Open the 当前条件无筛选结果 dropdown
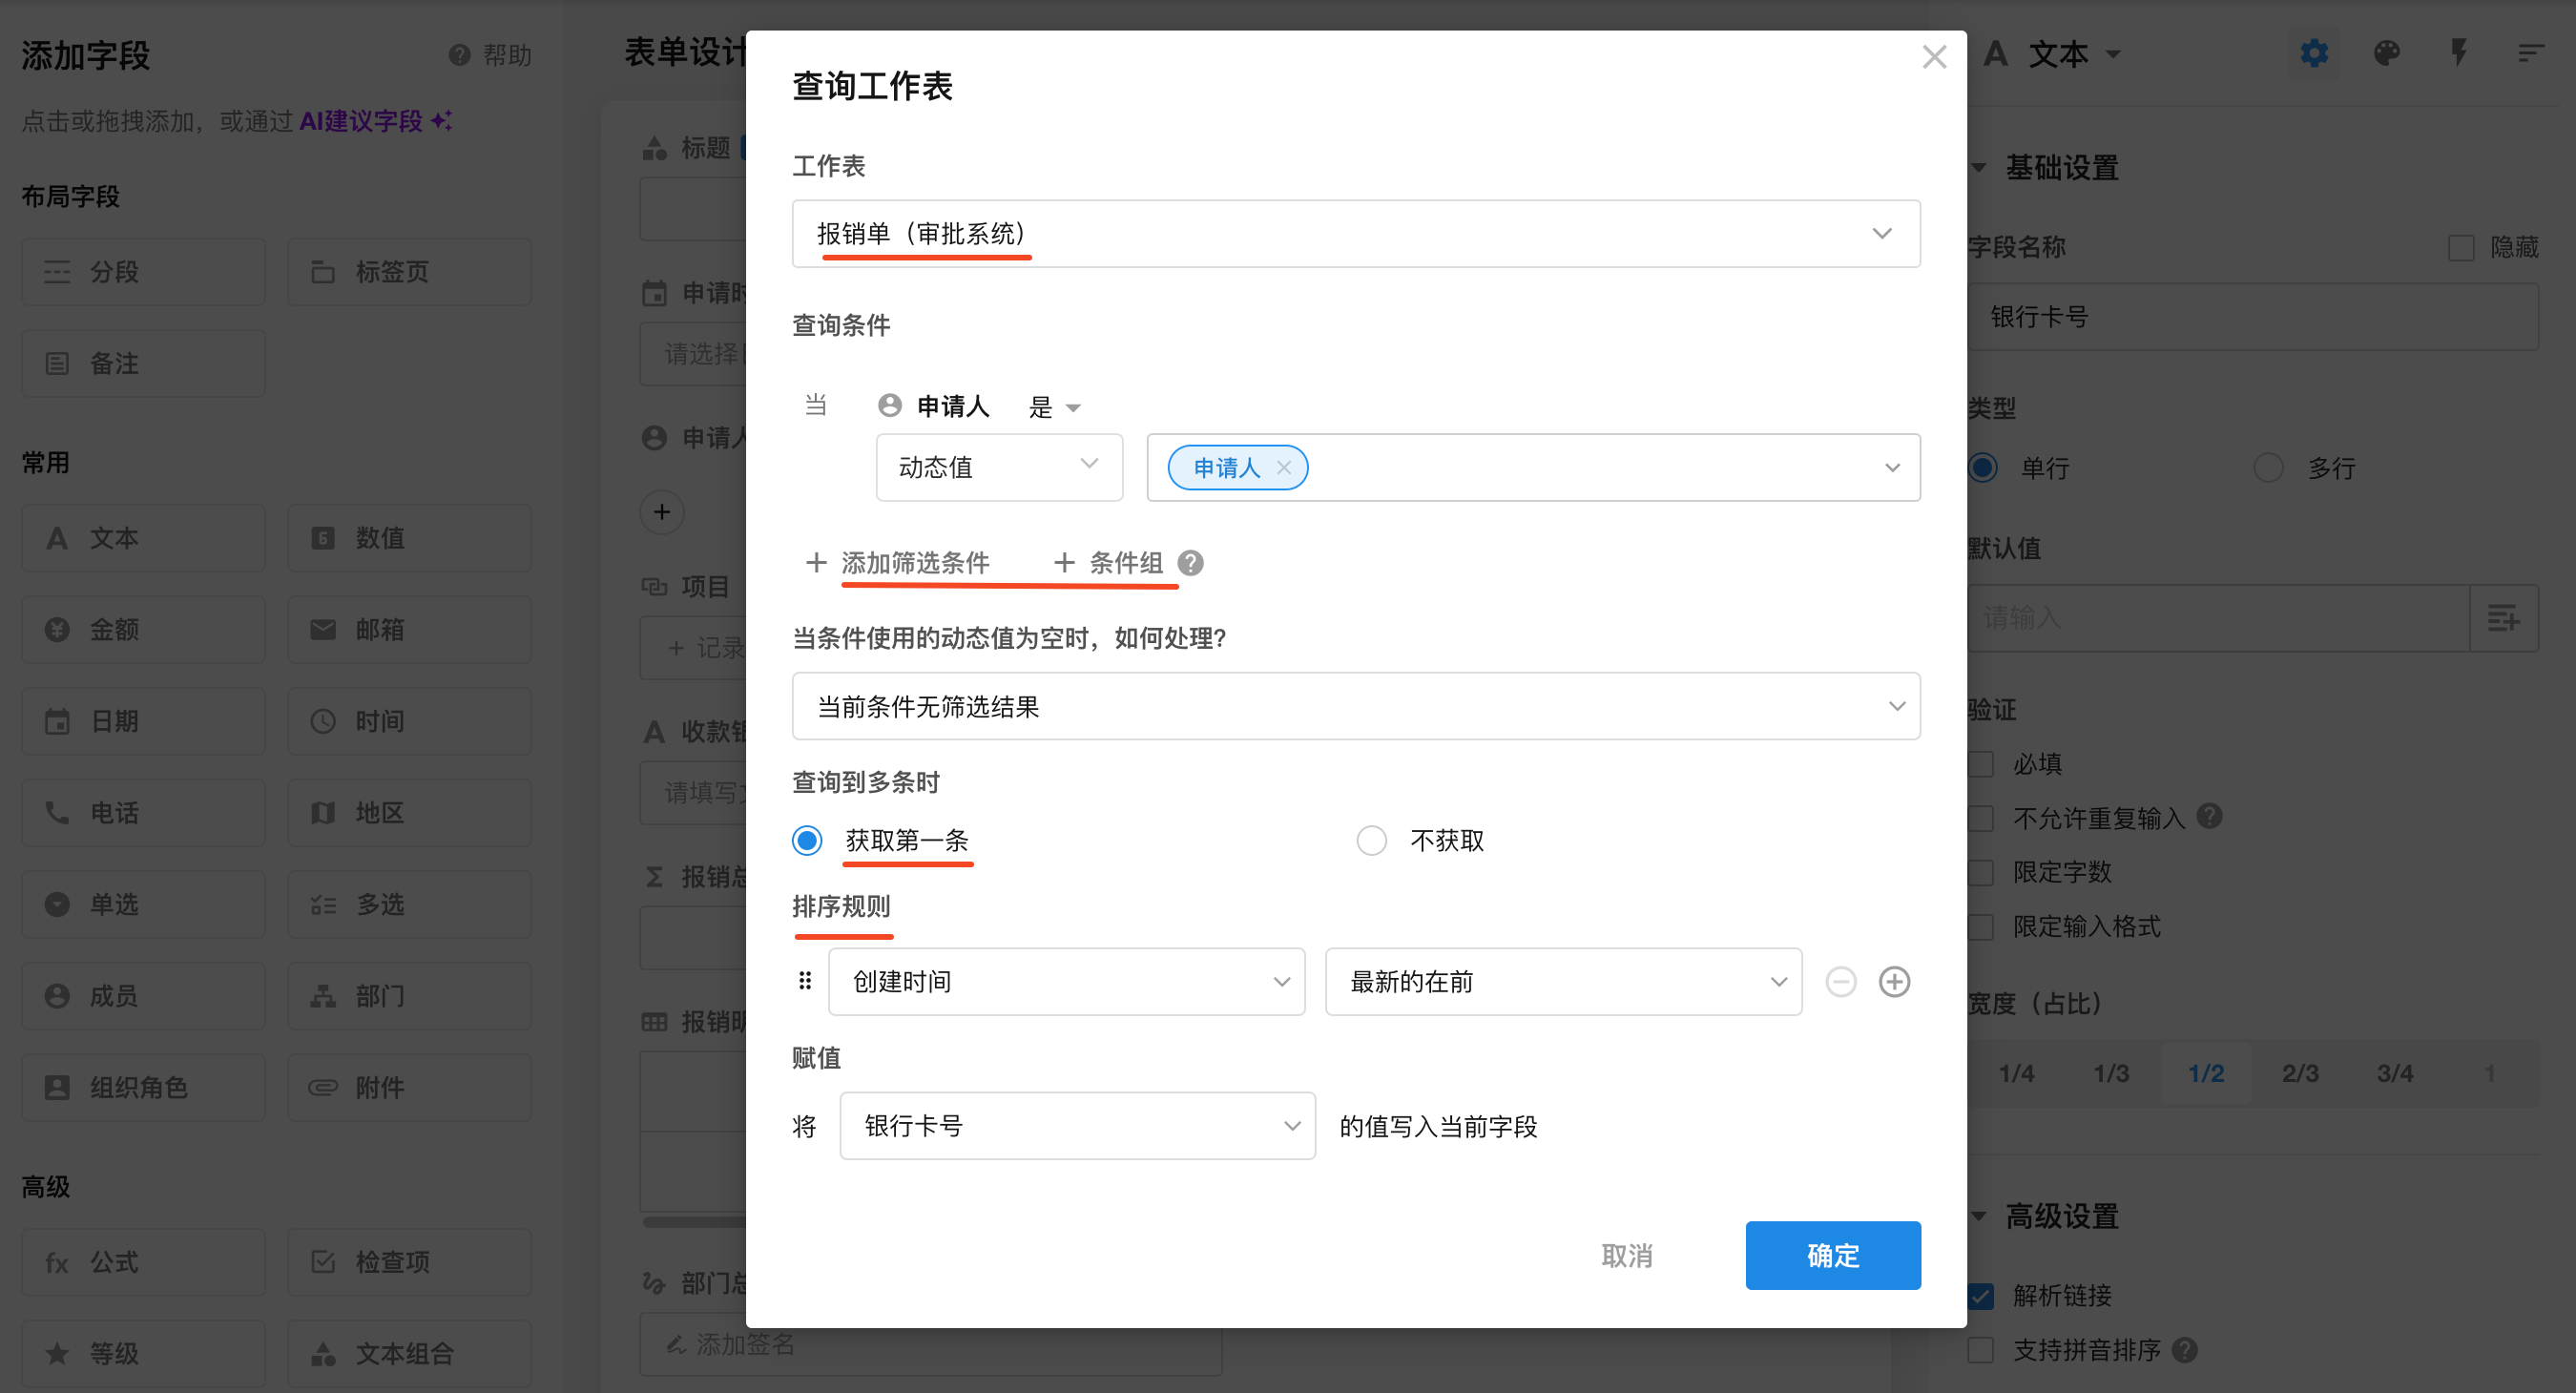This screenshot has width=2576, height=1393. (x=1356, y=706)
